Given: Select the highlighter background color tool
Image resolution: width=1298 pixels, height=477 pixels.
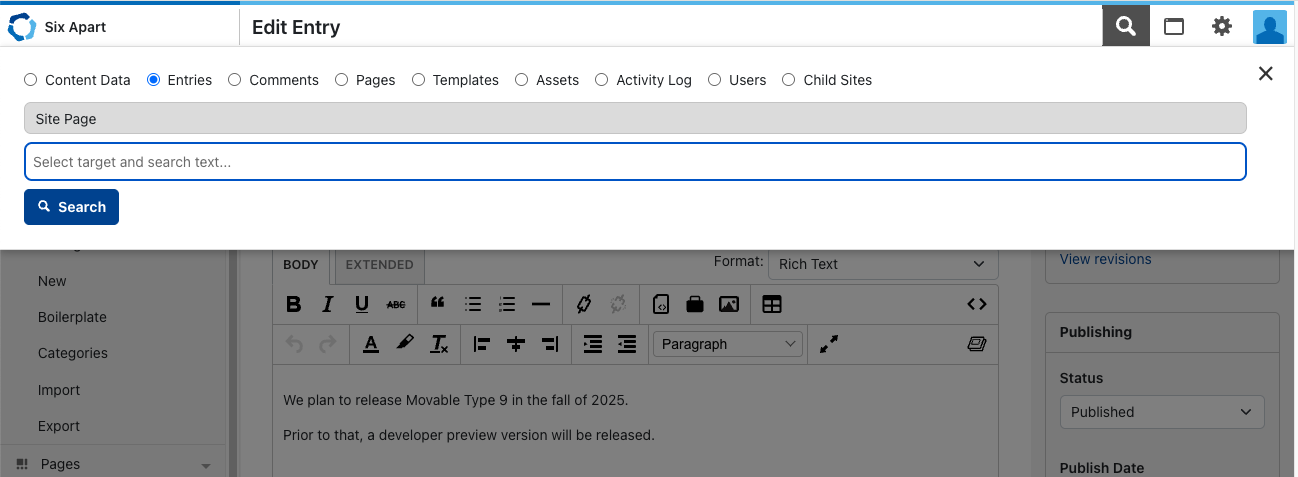Looking at the screenshot, I should (404, 344).
